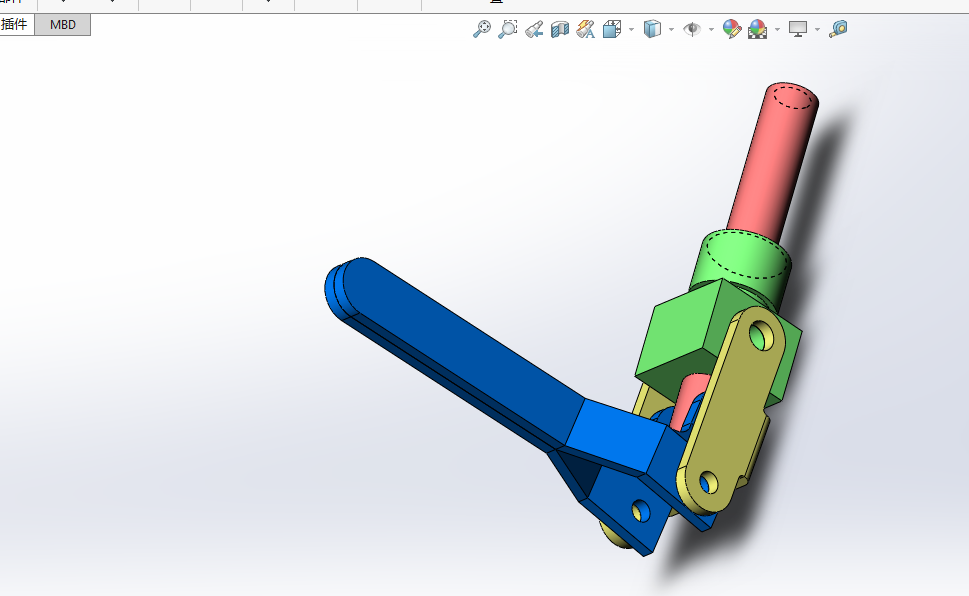Switch to the 插件 tab
The image size is (969, 596).
coord(14,25)
